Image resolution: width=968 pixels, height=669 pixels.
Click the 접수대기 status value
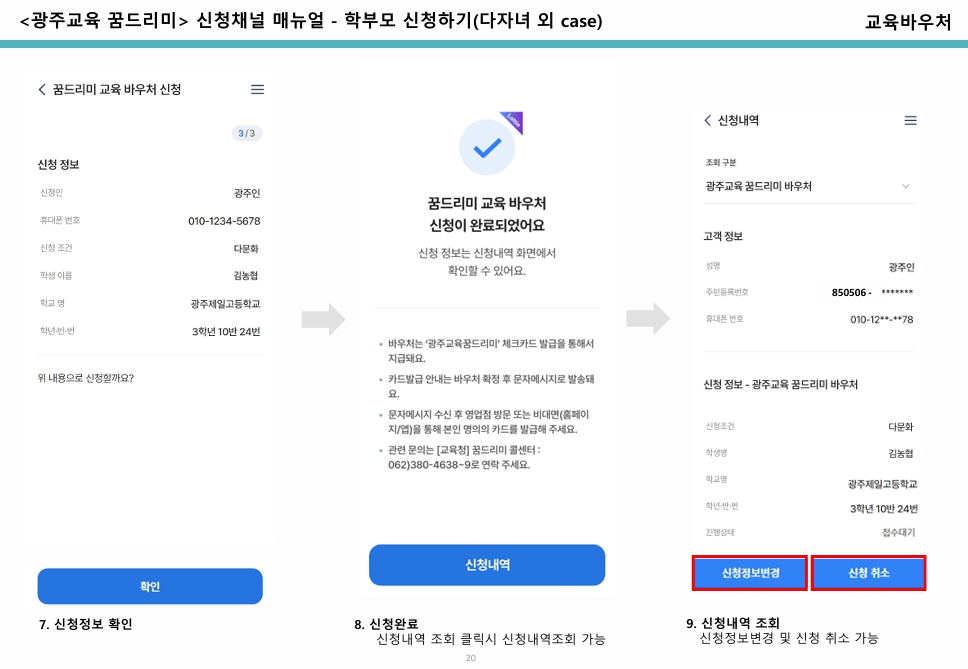pos(899,532)
